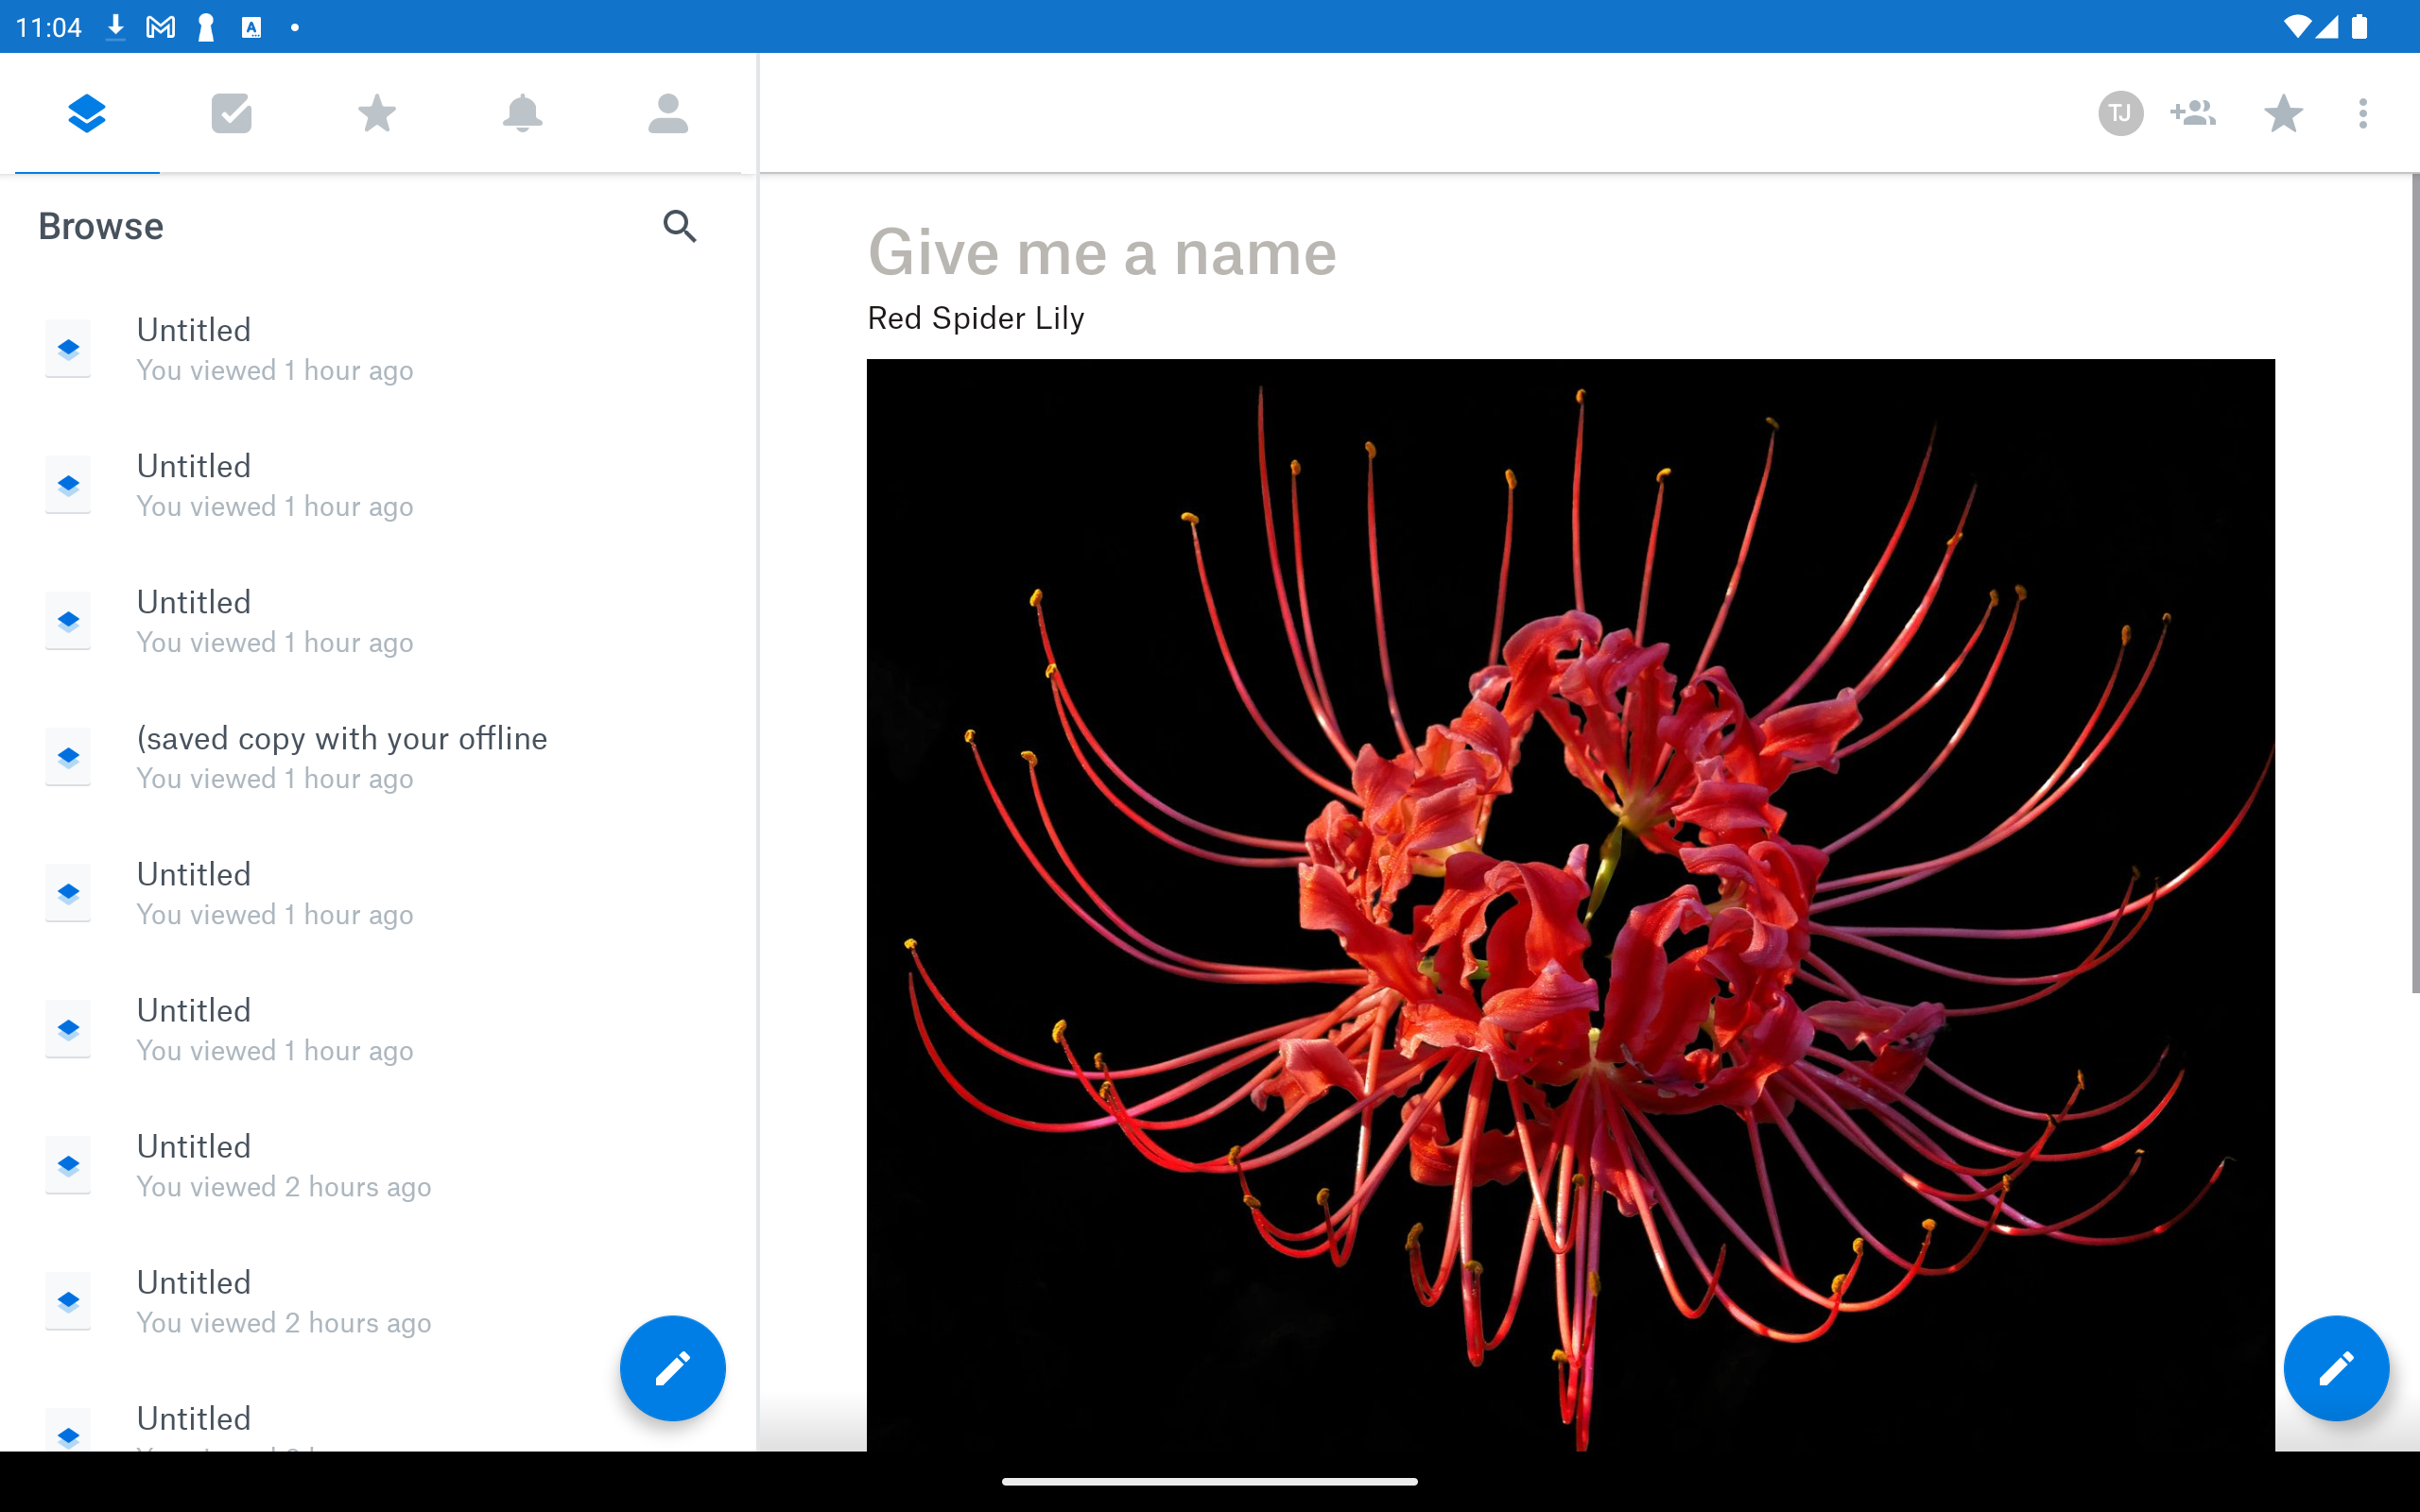Click the document vertical scrollbar

2415,583
